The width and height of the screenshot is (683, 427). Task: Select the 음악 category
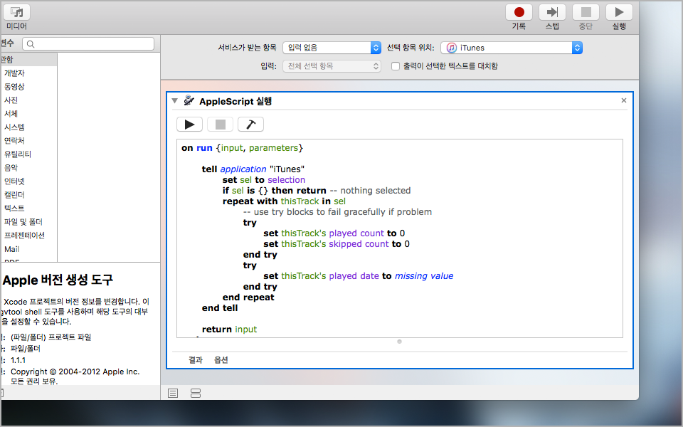tap(11, 168)
